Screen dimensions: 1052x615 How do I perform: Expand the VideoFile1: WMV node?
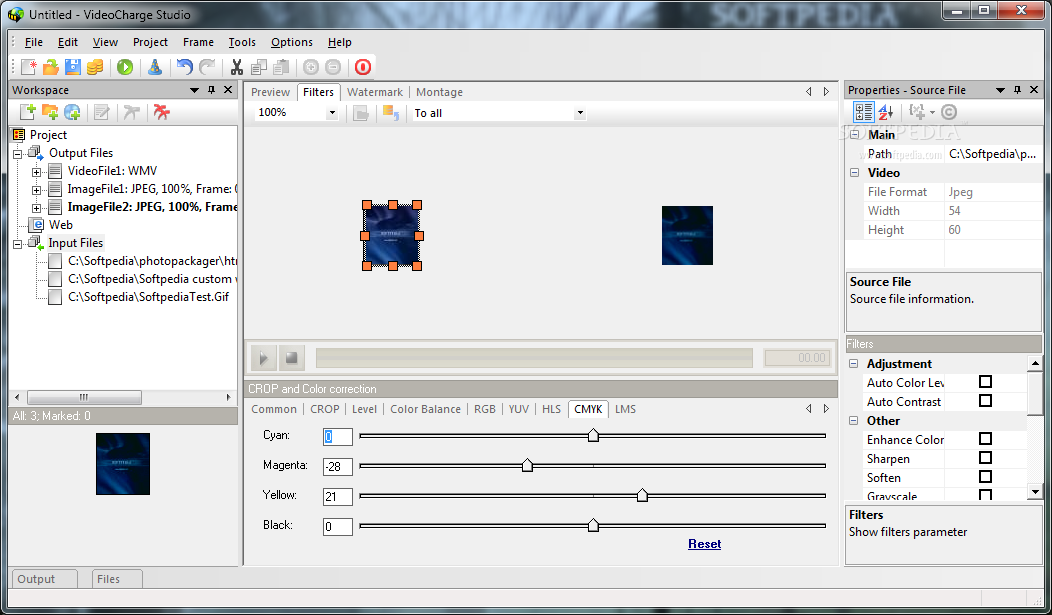pyautogui.click(x=36, y=172)
